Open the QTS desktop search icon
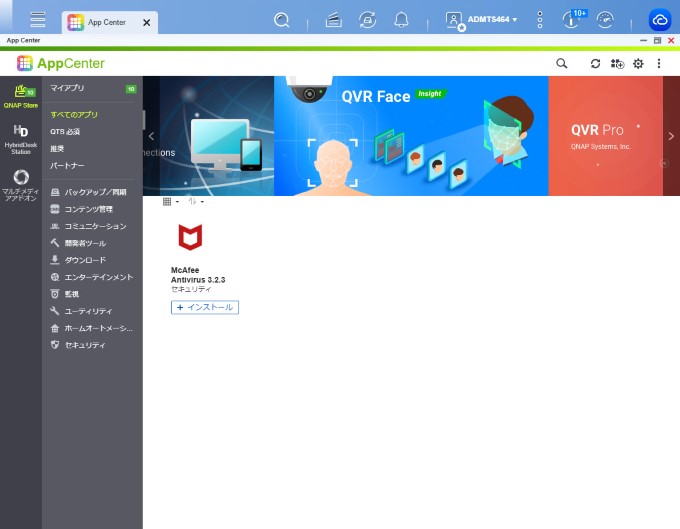 (x=281, y=20)
